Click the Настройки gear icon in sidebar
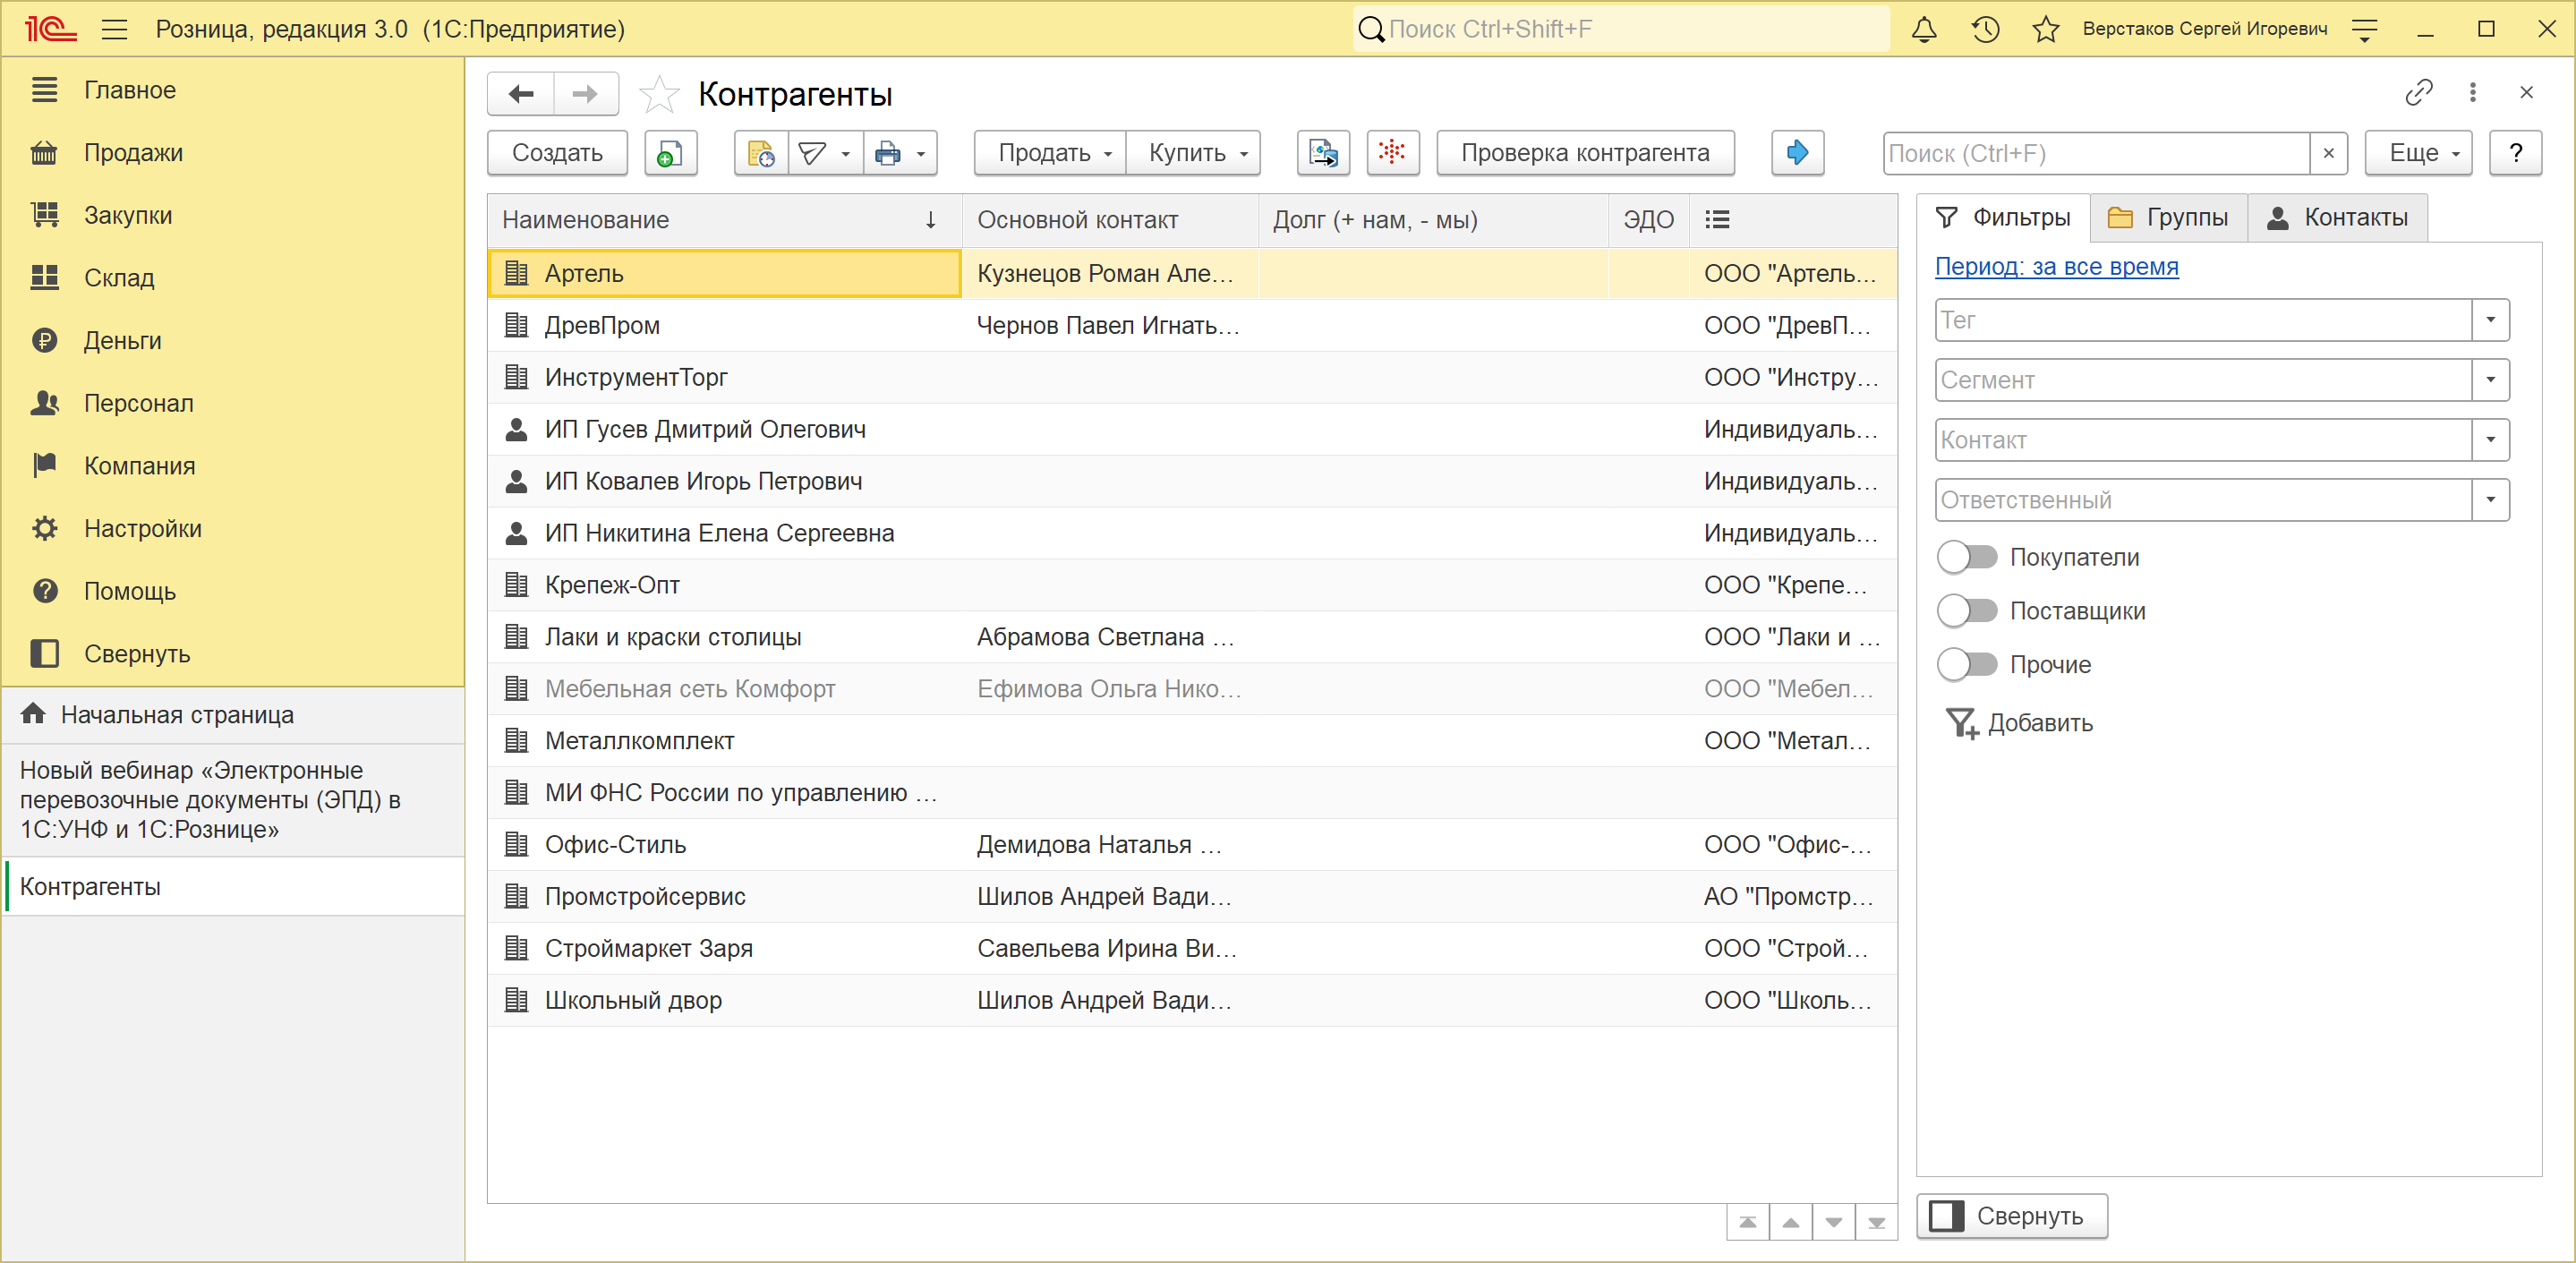The height and width of the screenshot is (1263, 2576). coord(44,529)
